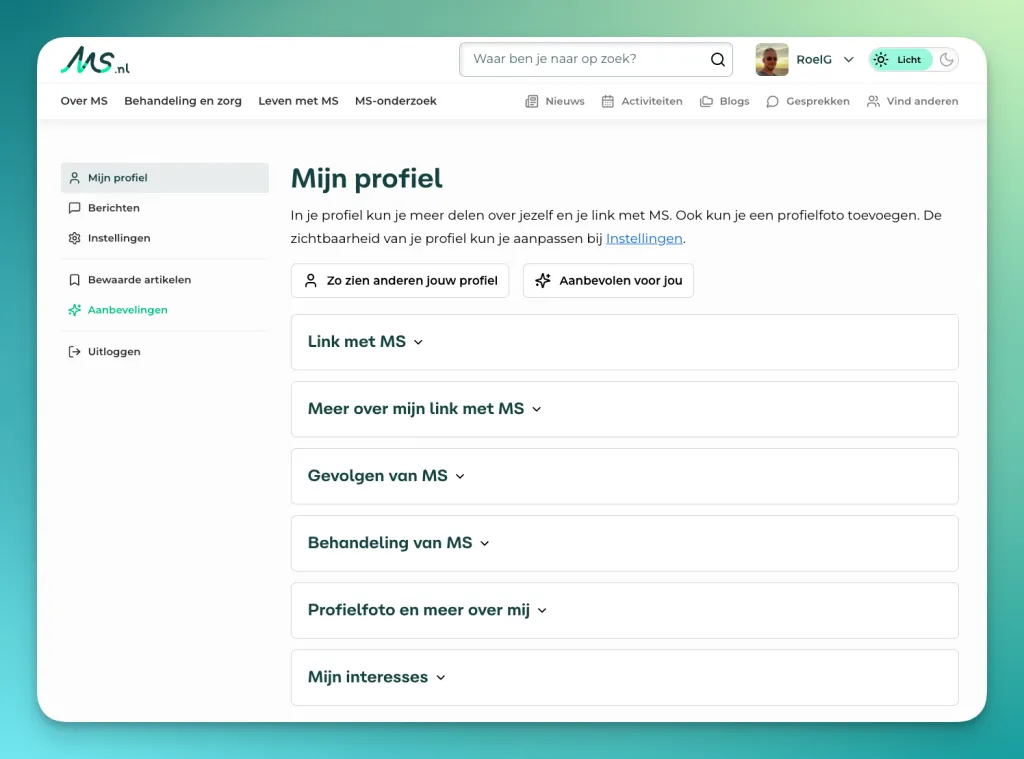Open Behandeling en zorg menu
Image resolution: width=1024 pixels, height=759 pixels.
(183, 101)
